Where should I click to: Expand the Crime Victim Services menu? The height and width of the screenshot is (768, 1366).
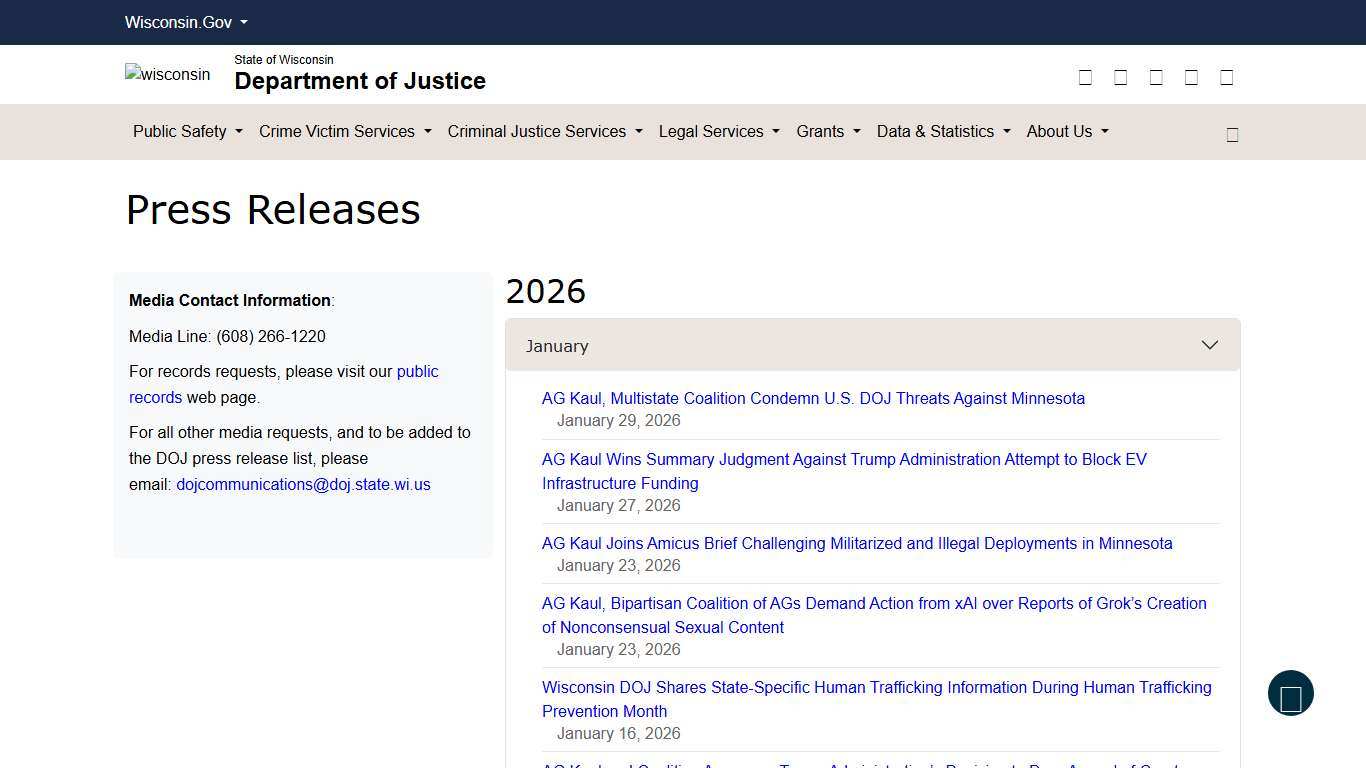[x=343, y=131]
